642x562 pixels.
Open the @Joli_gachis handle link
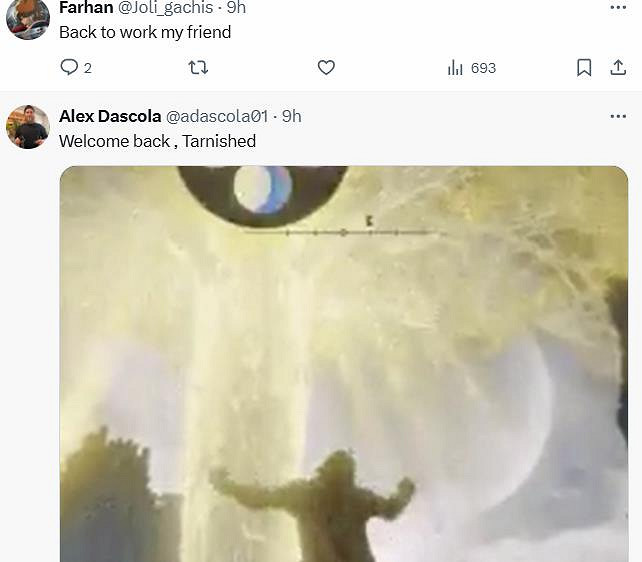[165, 8]
